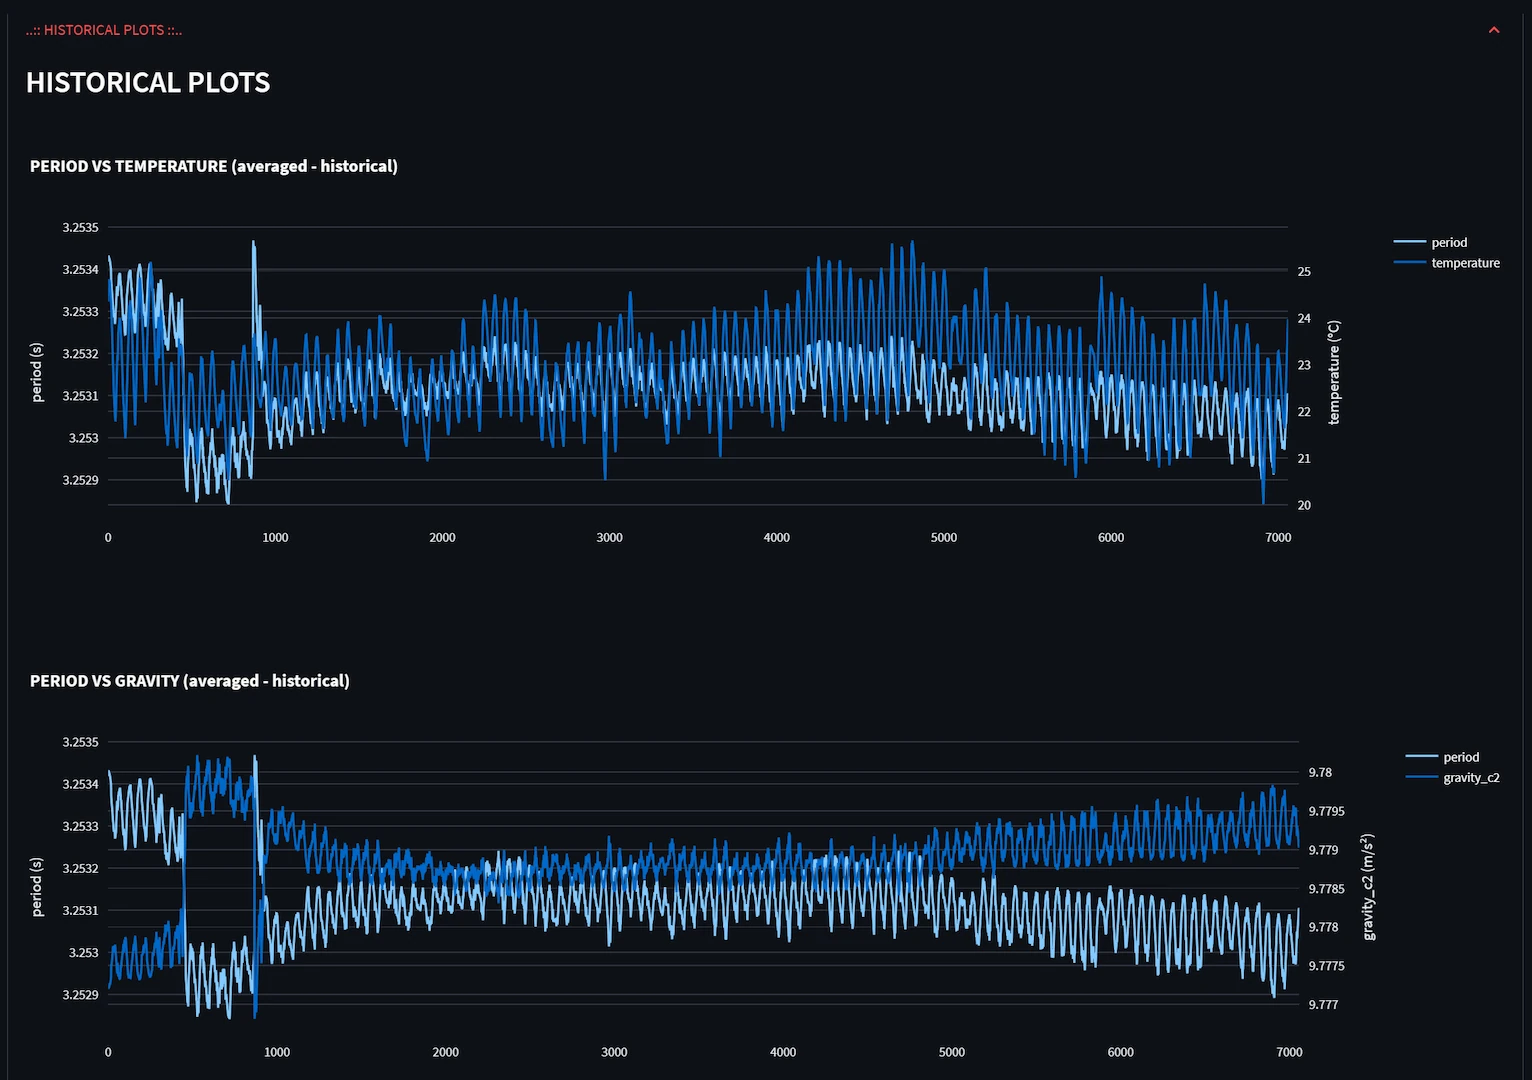Screen dimensions: 1532x1080
Task: Click the 3000 x-axis tick on the temperature chart
Action: 609,538
